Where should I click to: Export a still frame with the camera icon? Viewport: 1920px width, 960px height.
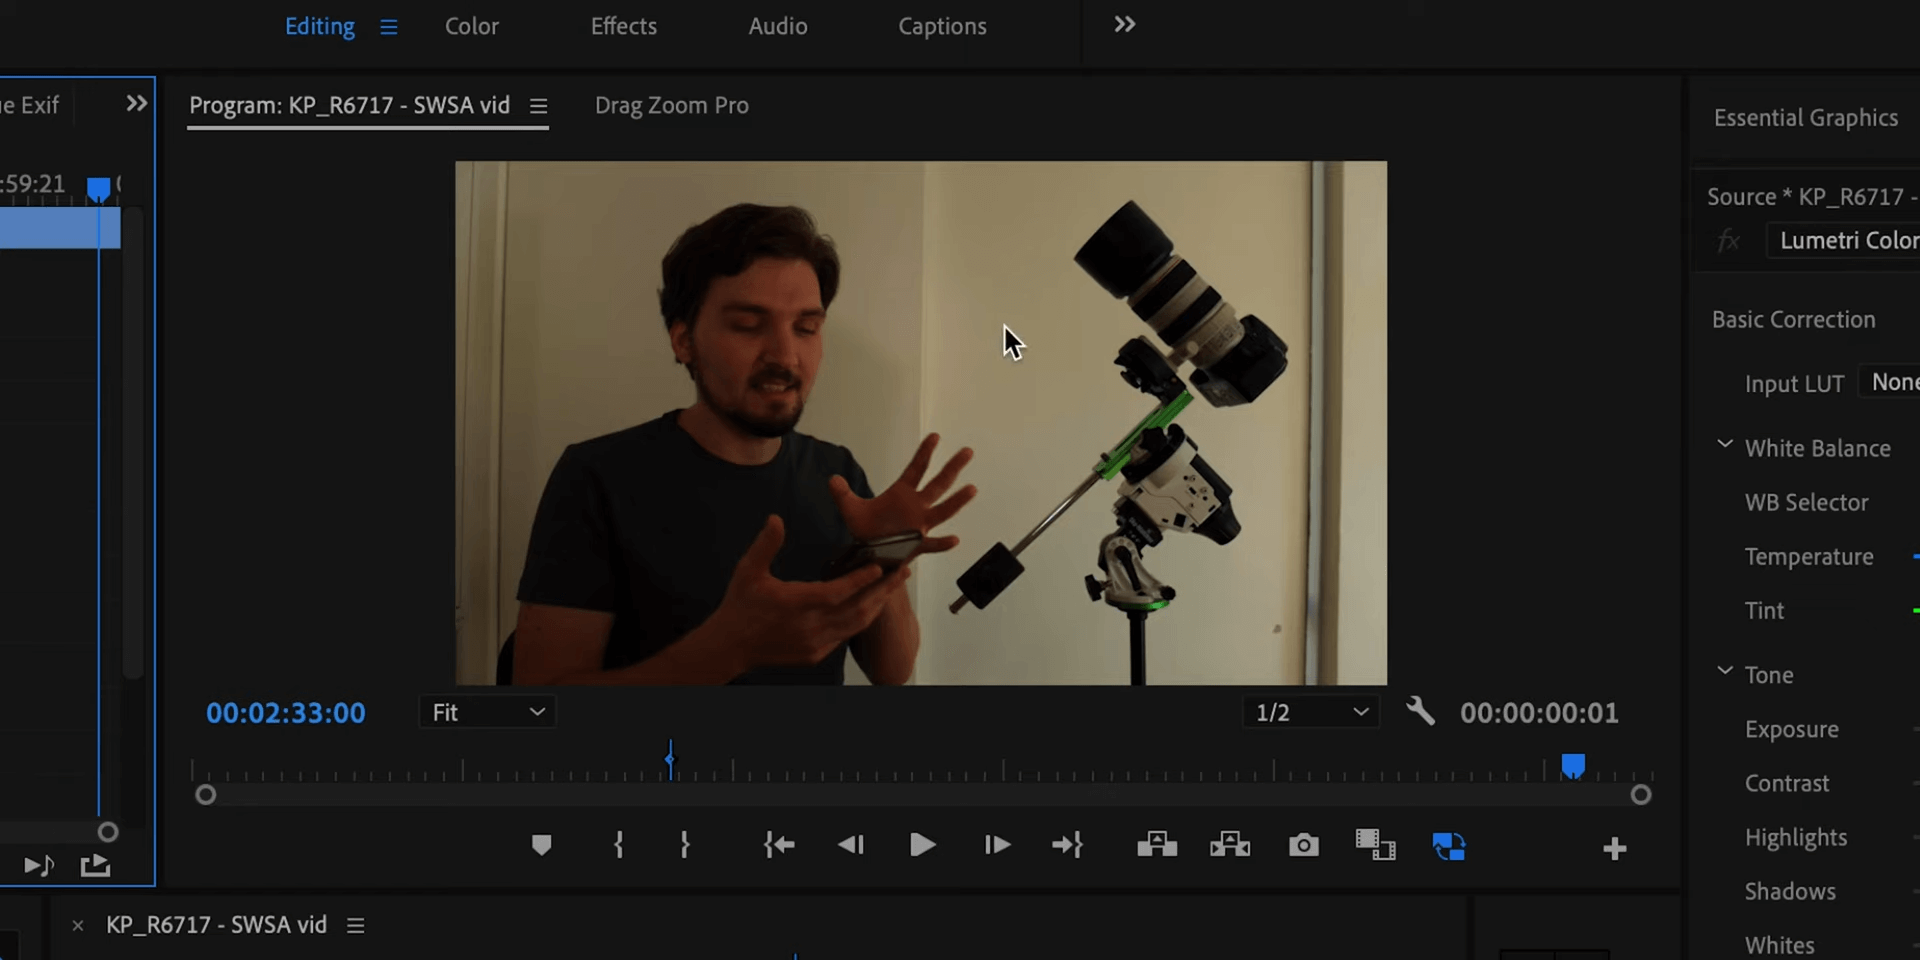pyautogui.click(x=1303, y=845)
